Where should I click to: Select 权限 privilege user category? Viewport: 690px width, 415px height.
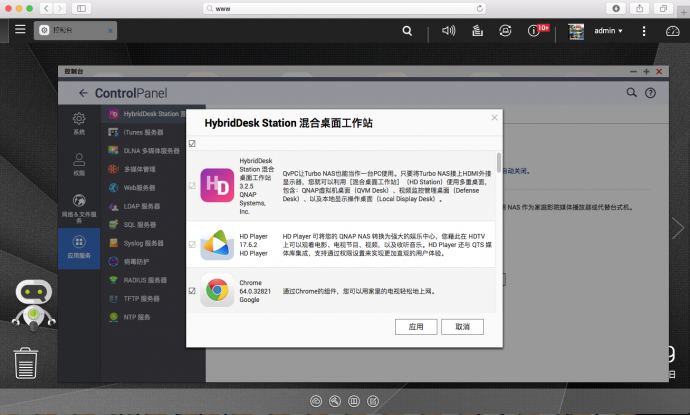(x=79, y=164)
